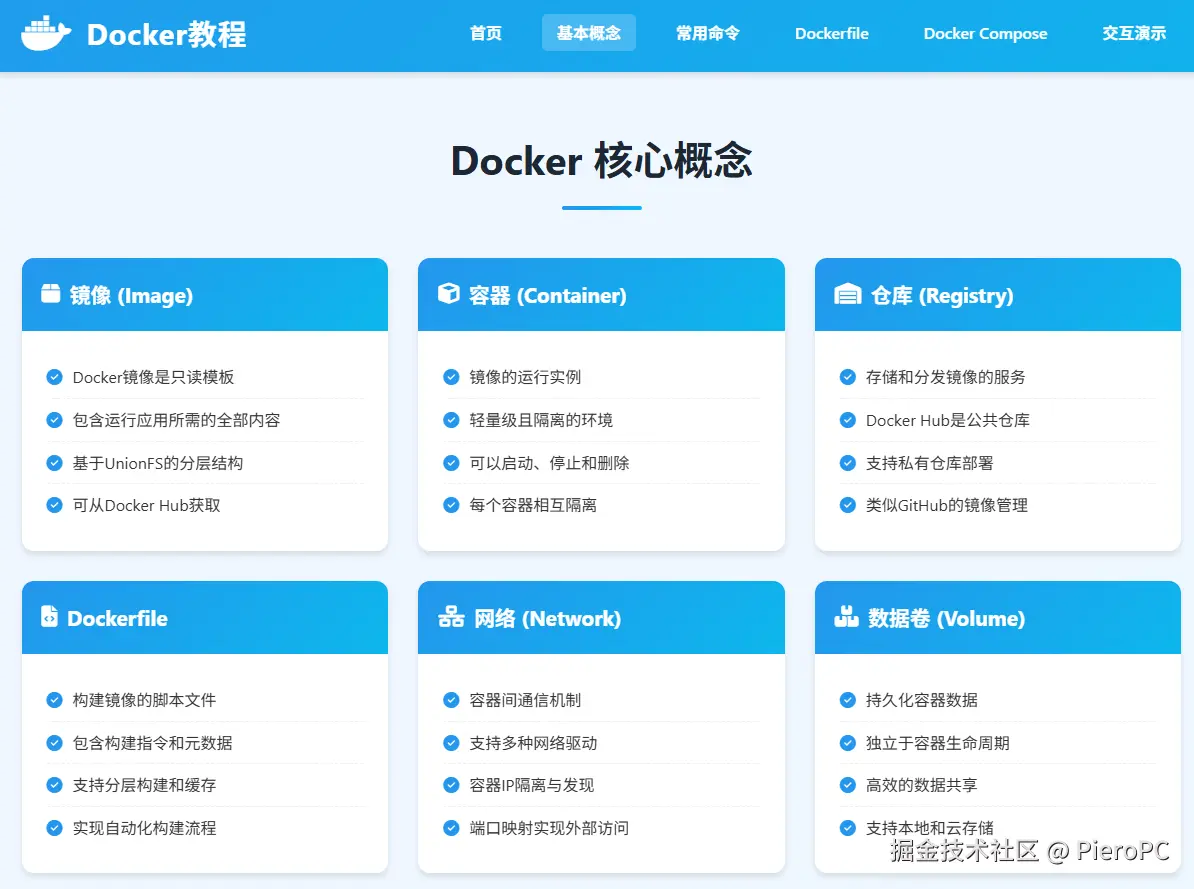Viewport: 1194px width, 889px height.
Task: Open the 首页 navigation item
Action: click(x=486, y=34)
